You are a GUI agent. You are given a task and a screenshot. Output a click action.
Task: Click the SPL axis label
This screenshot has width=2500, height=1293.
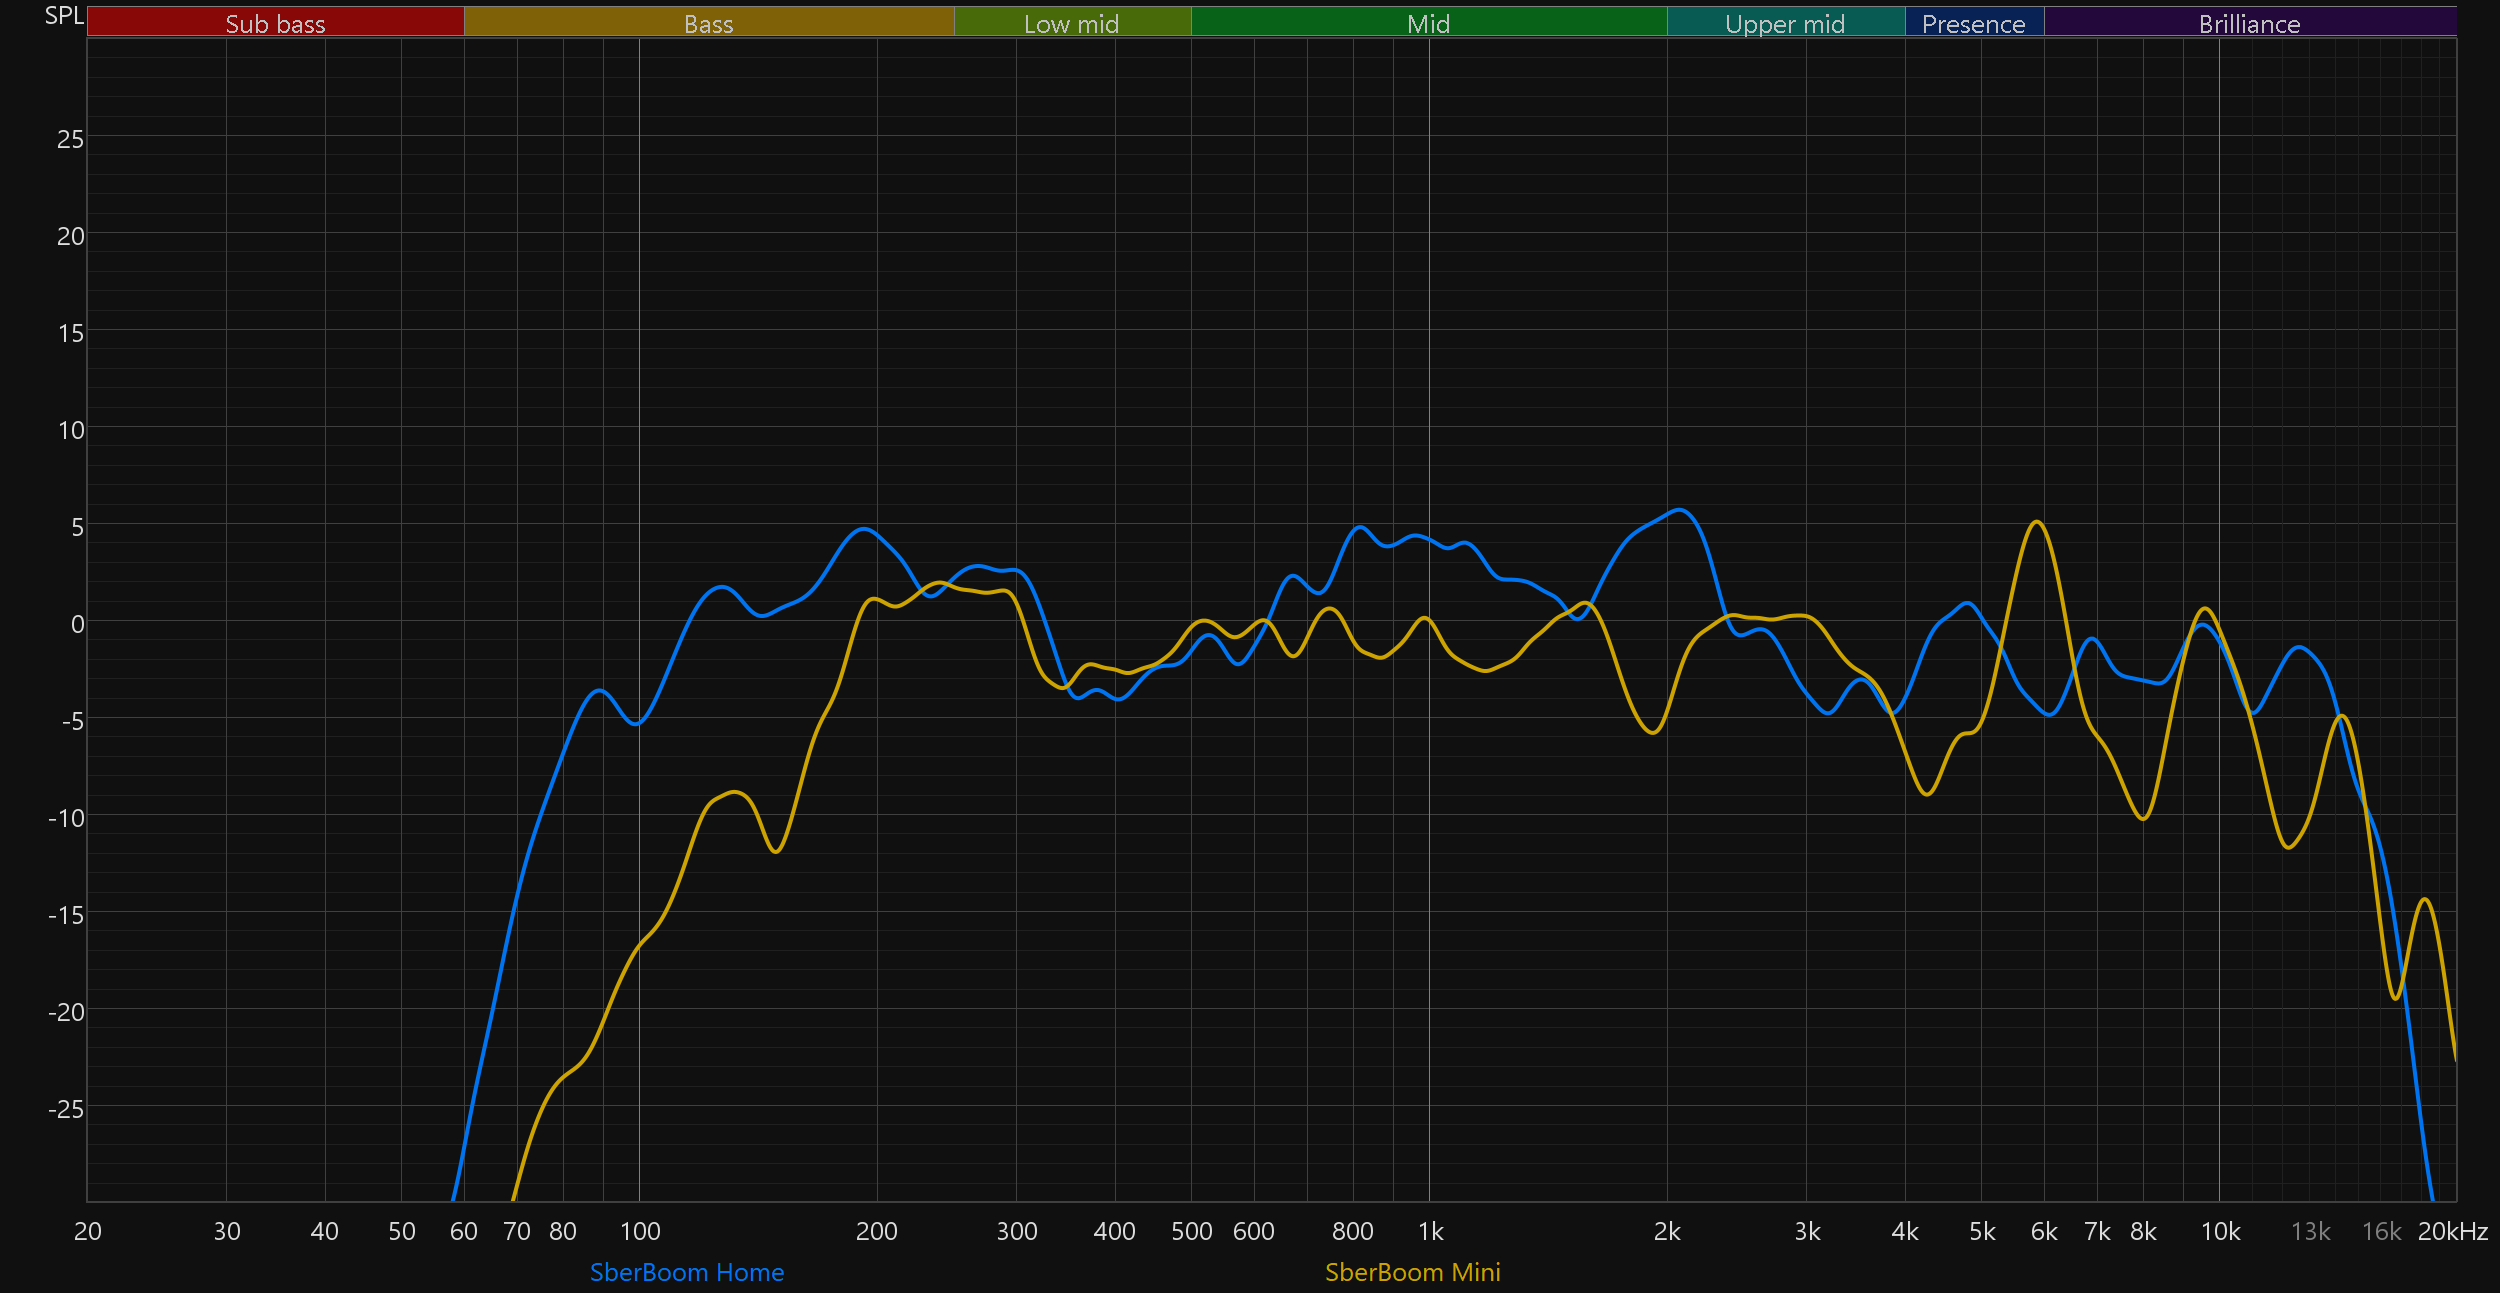tap(64, 15)
